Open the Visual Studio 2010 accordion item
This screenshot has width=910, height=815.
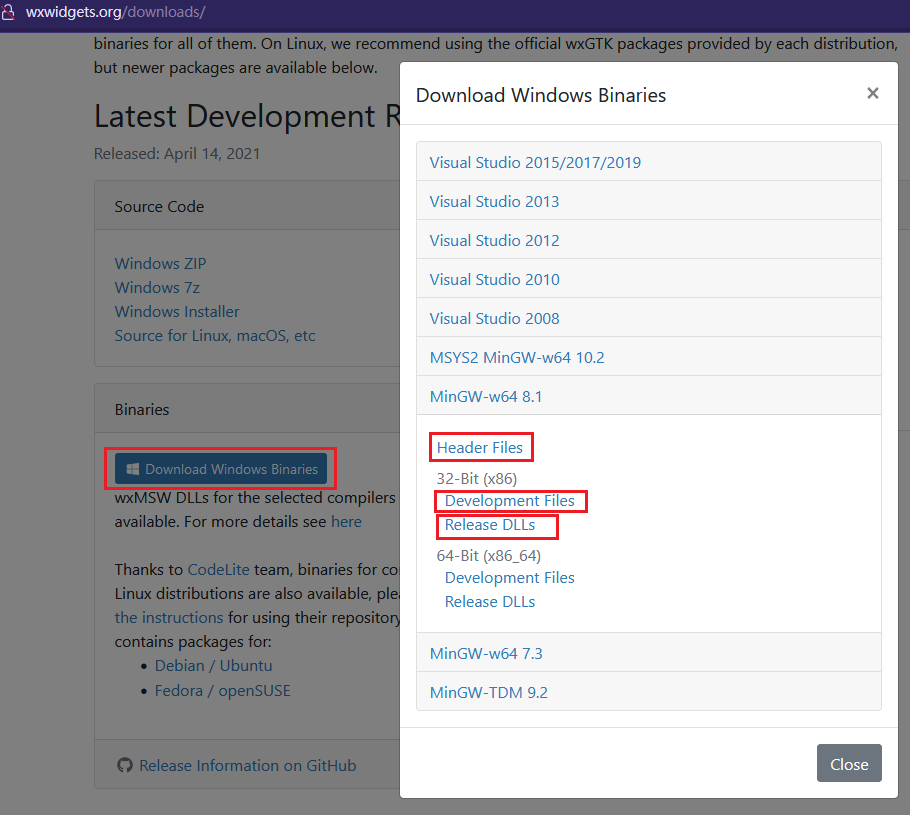click(x=494, y=279)
